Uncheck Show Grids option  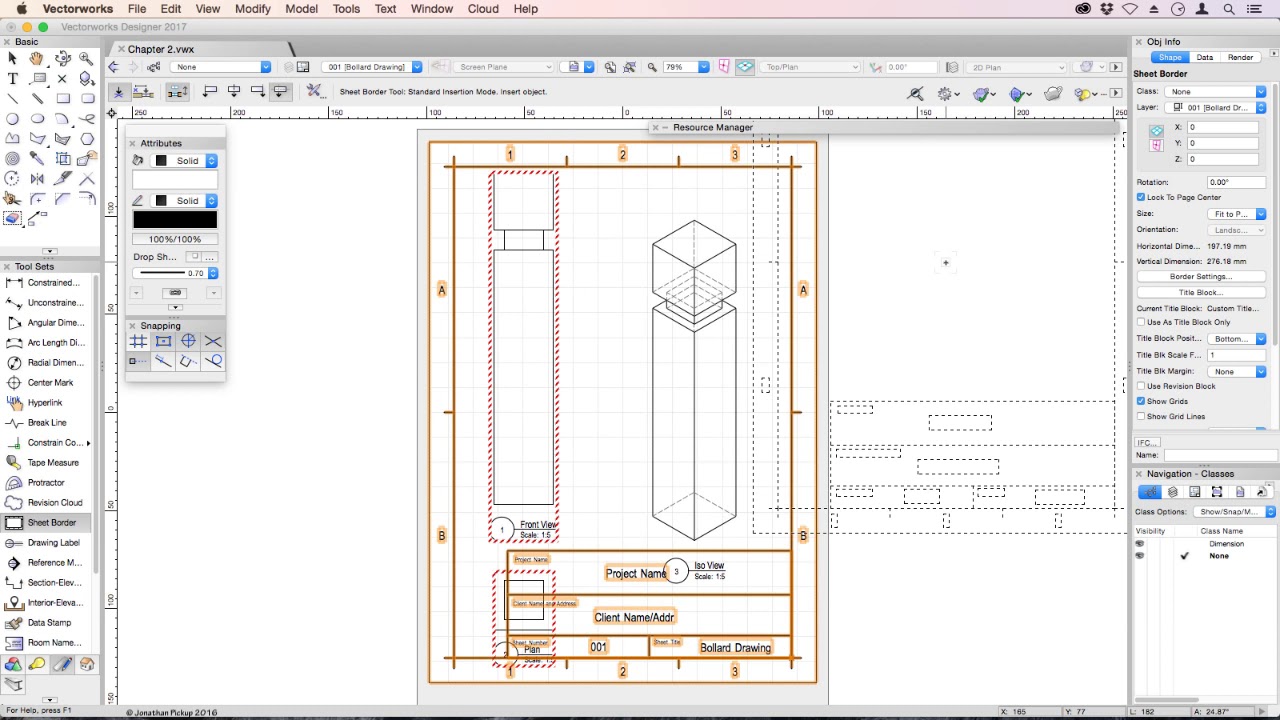tap(1141, 401)
